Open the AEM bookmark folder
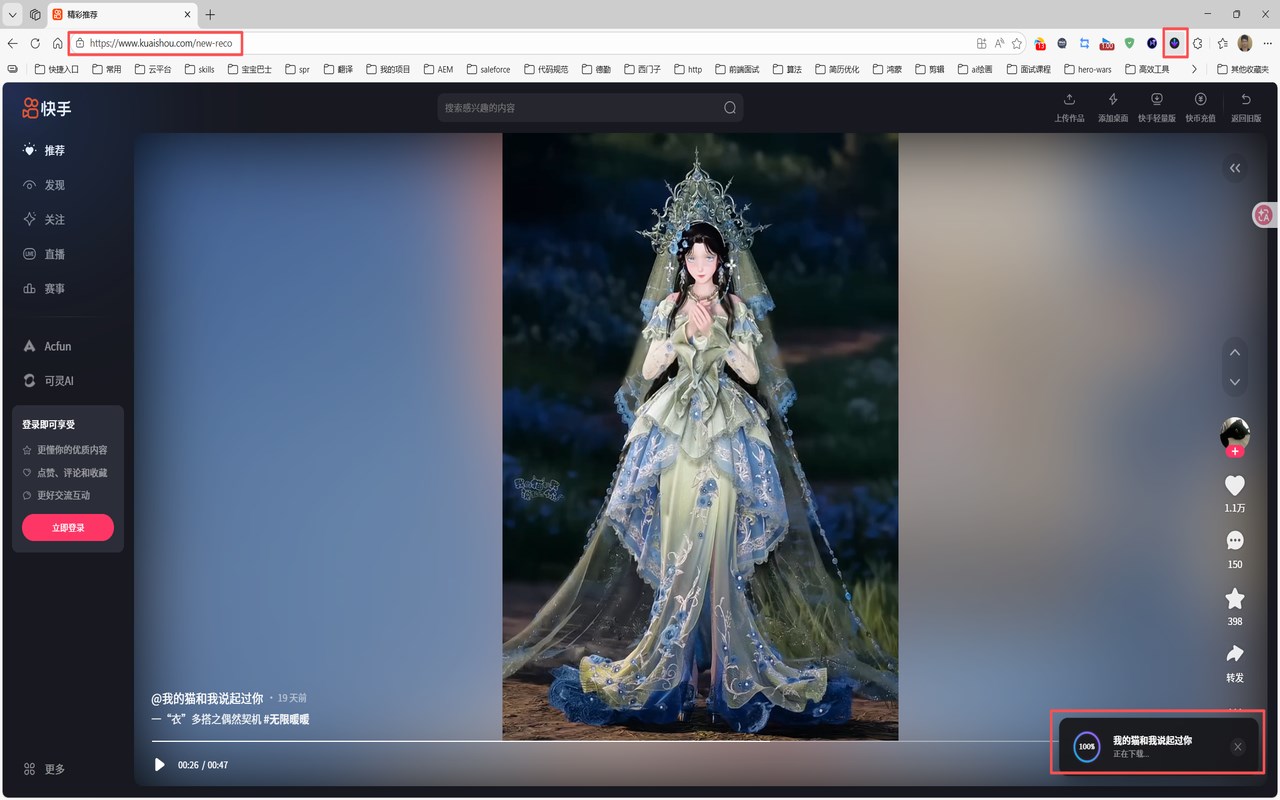 click(x=438, y=69)
